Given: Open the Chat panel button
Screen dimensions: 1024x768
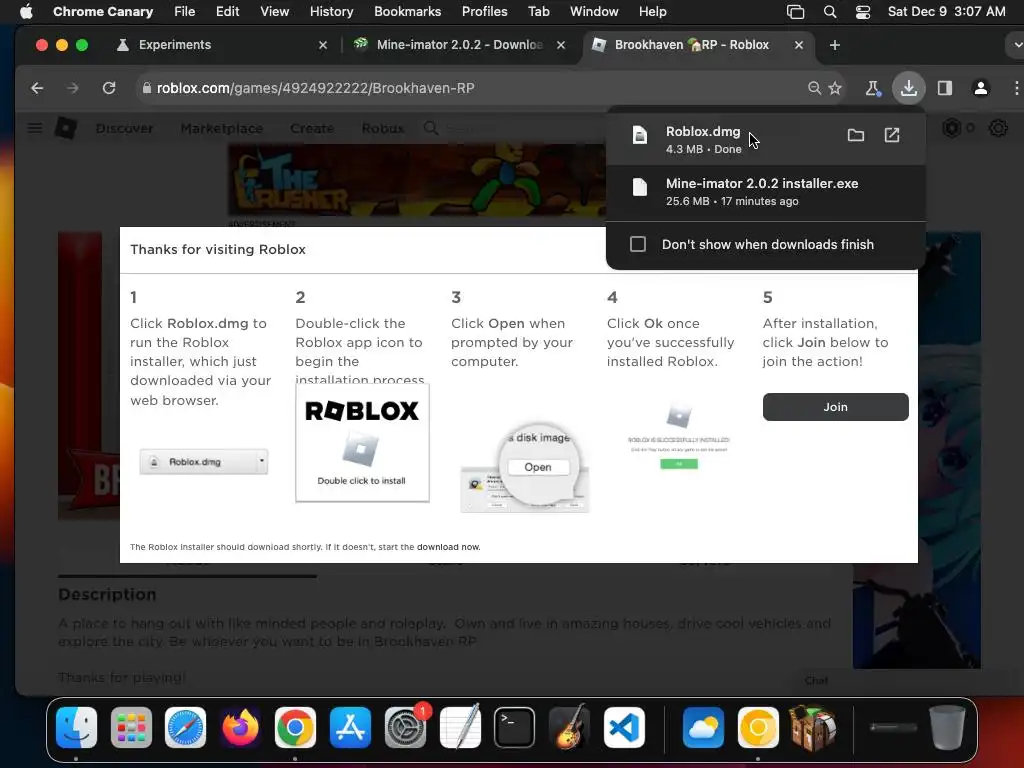Looking at the screenshot, I should coord(816,680).
